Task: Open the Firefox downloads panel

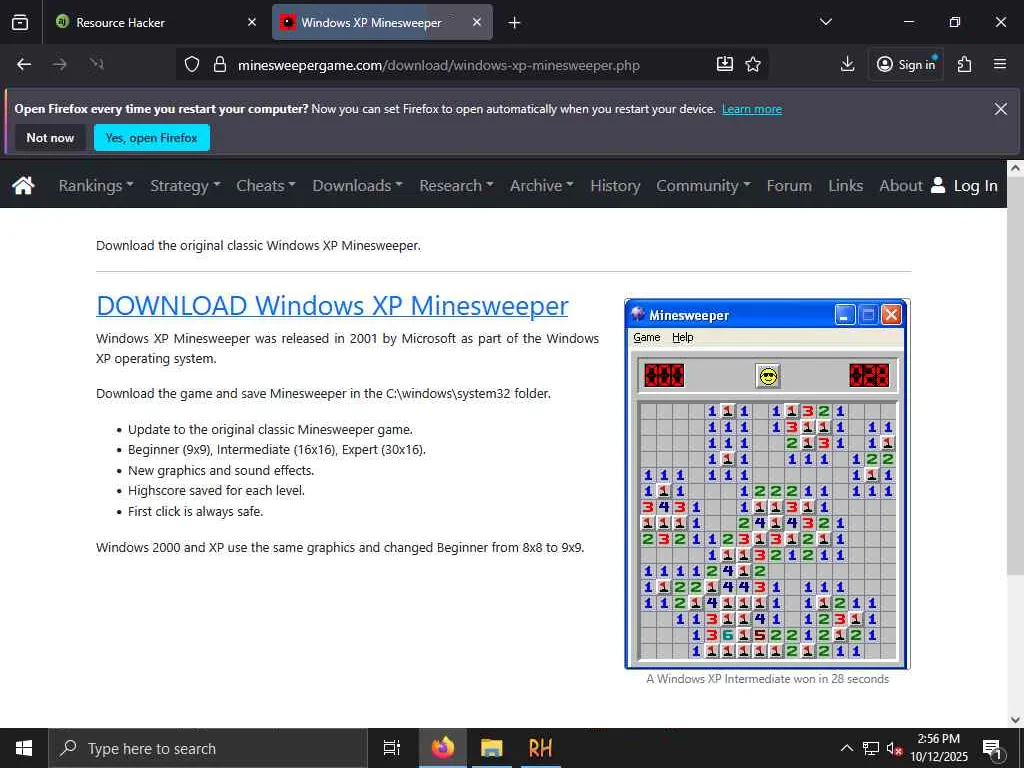Action: (847, 64)
